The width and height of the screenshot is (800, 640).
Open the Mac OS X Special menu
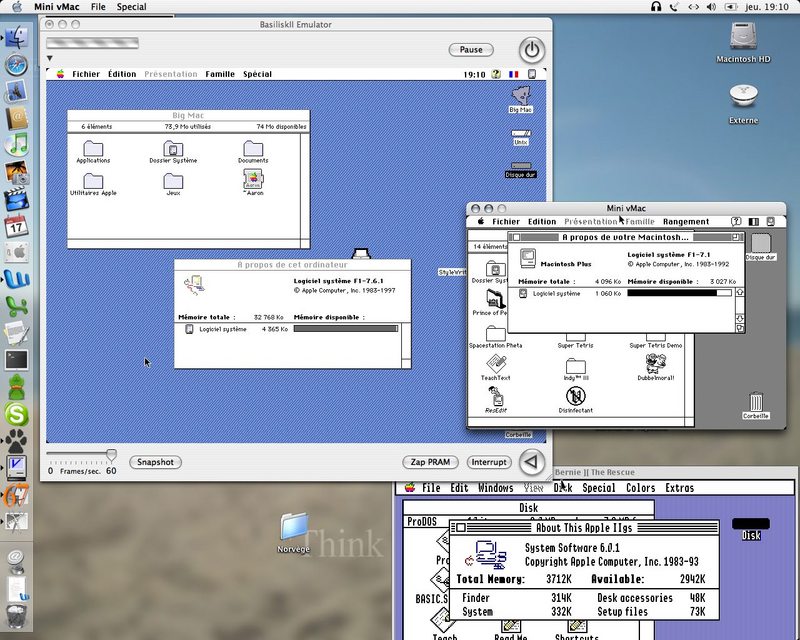(x=131, y=7)
